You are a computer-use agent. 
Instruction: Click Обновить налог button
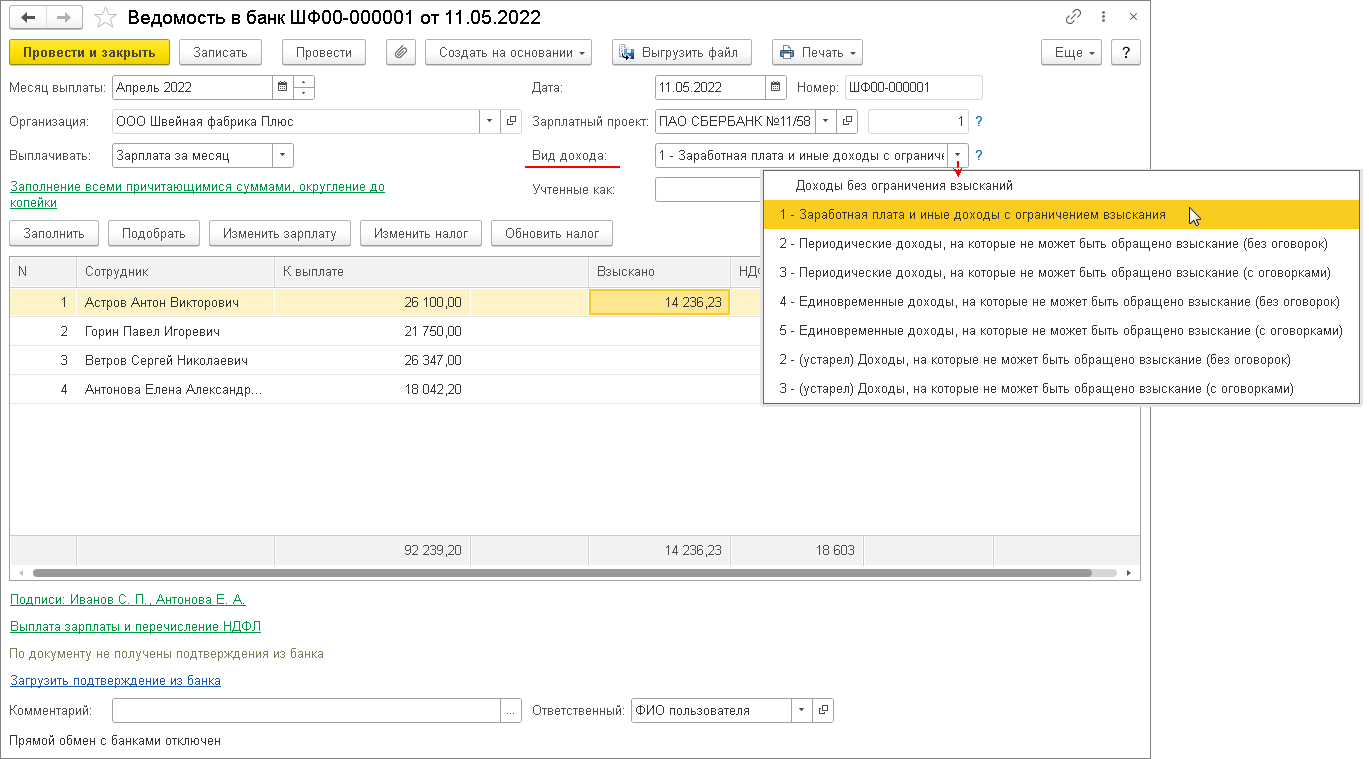pos(552,234)
